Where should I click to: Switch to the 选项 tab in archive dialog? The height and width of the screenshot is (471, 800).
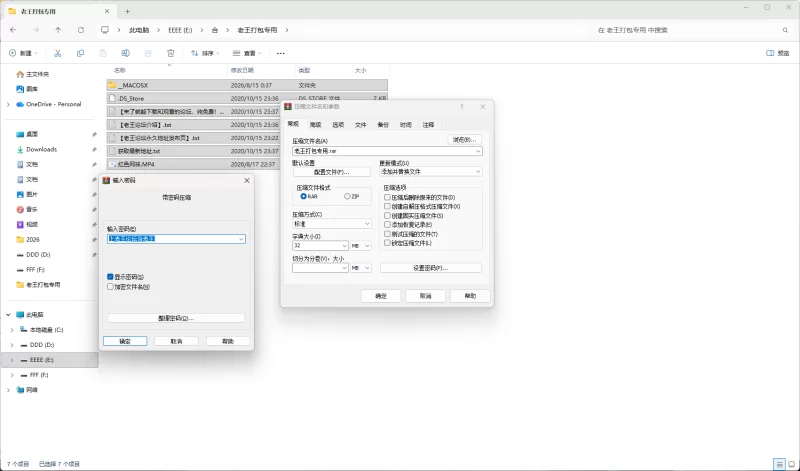coord(338,125)
